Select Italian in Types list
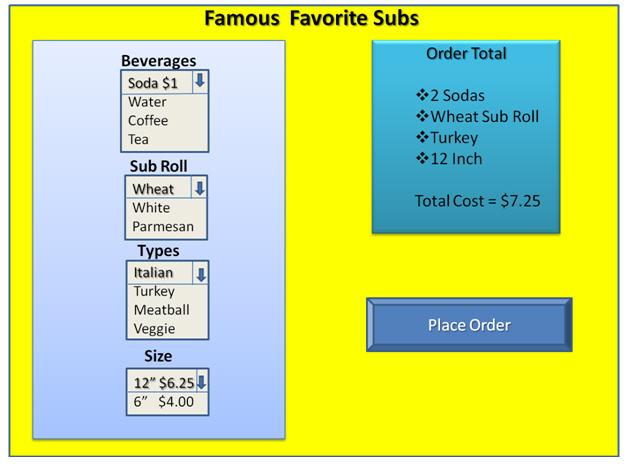The width and height of the screenshot is (627, 467). [153, 273]
